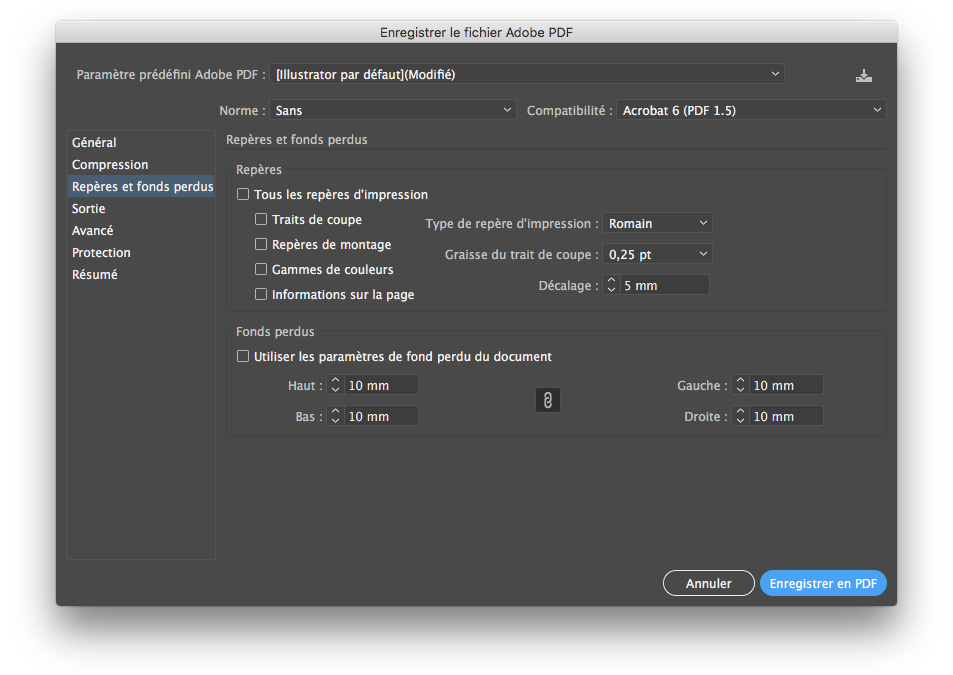Tick the Gammes de couleurs checkbox
Viewport: 953px width, 675px height.
click(x=261, y=269)
